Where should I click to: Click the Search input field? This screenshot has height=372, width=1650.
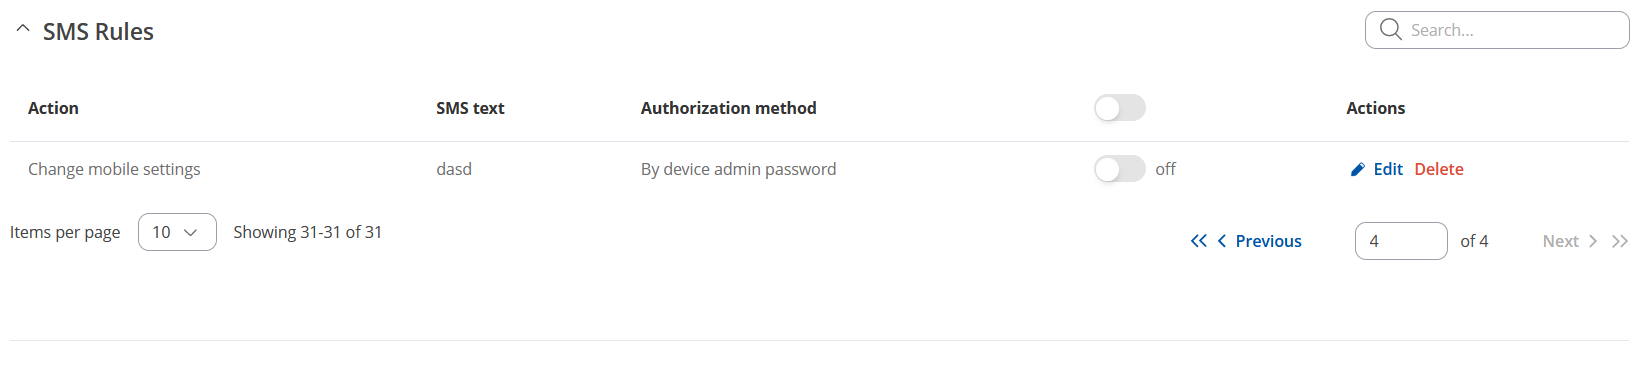click(1497, 30)
